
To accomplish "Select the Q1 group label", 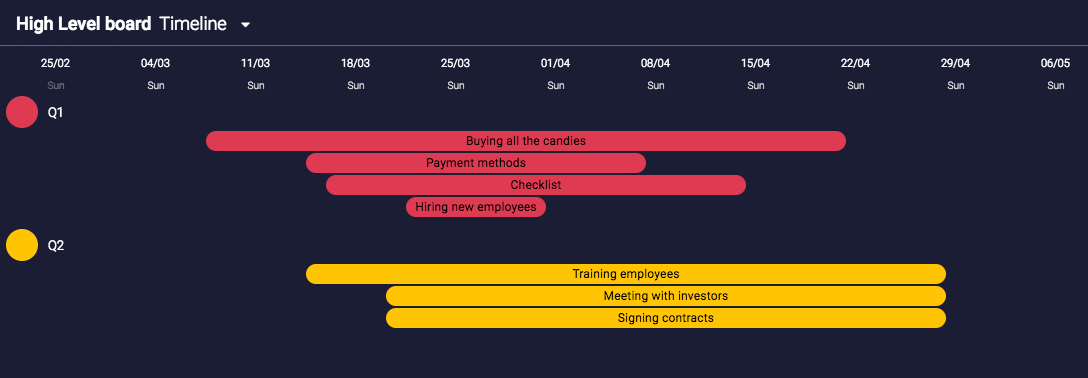I will (56, 112).
